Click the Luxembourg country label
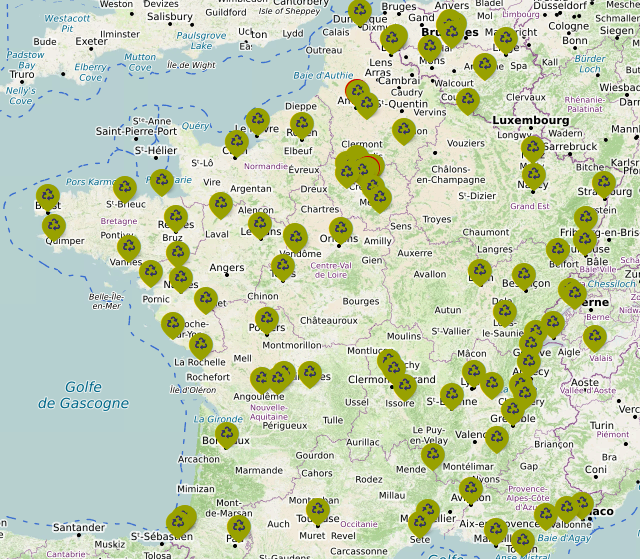The image size is (640, 559). [529, 120]
